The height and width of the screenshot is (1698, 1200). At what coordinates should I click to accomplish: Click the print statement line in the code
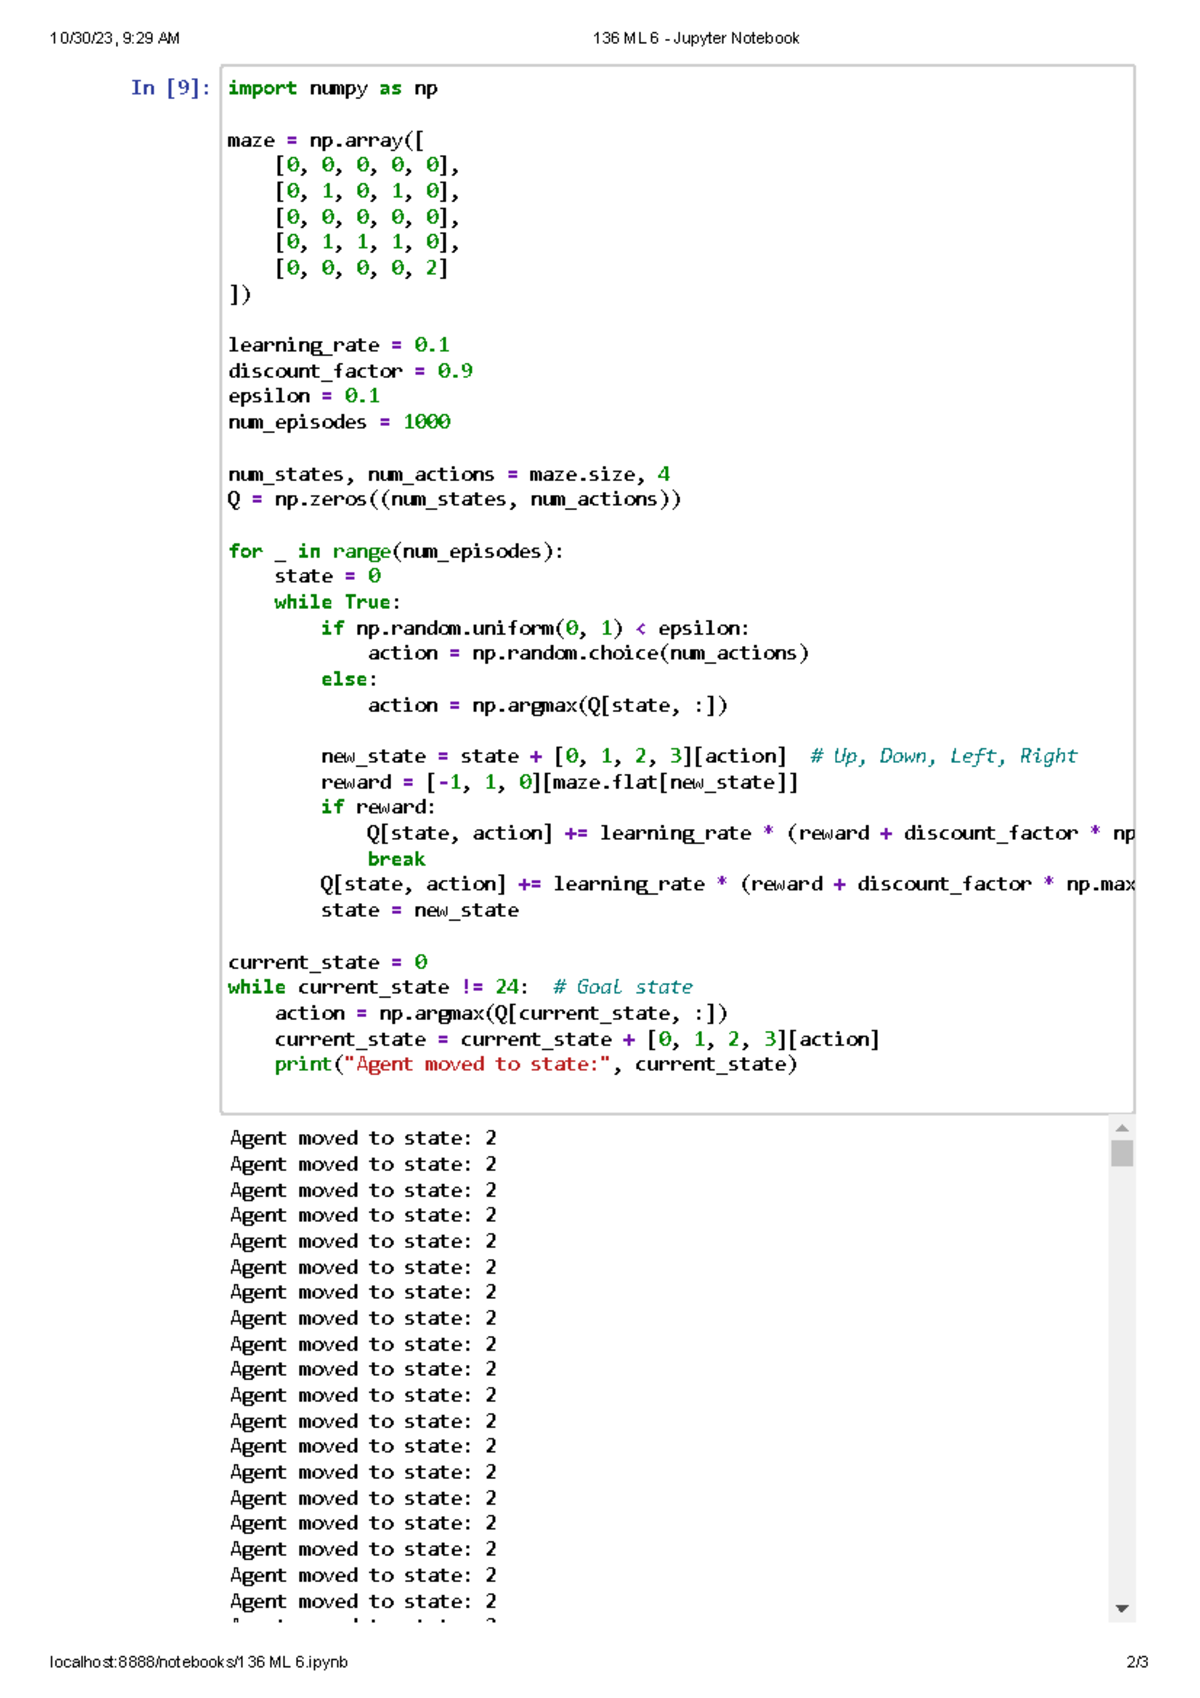tap(535, 1064)
